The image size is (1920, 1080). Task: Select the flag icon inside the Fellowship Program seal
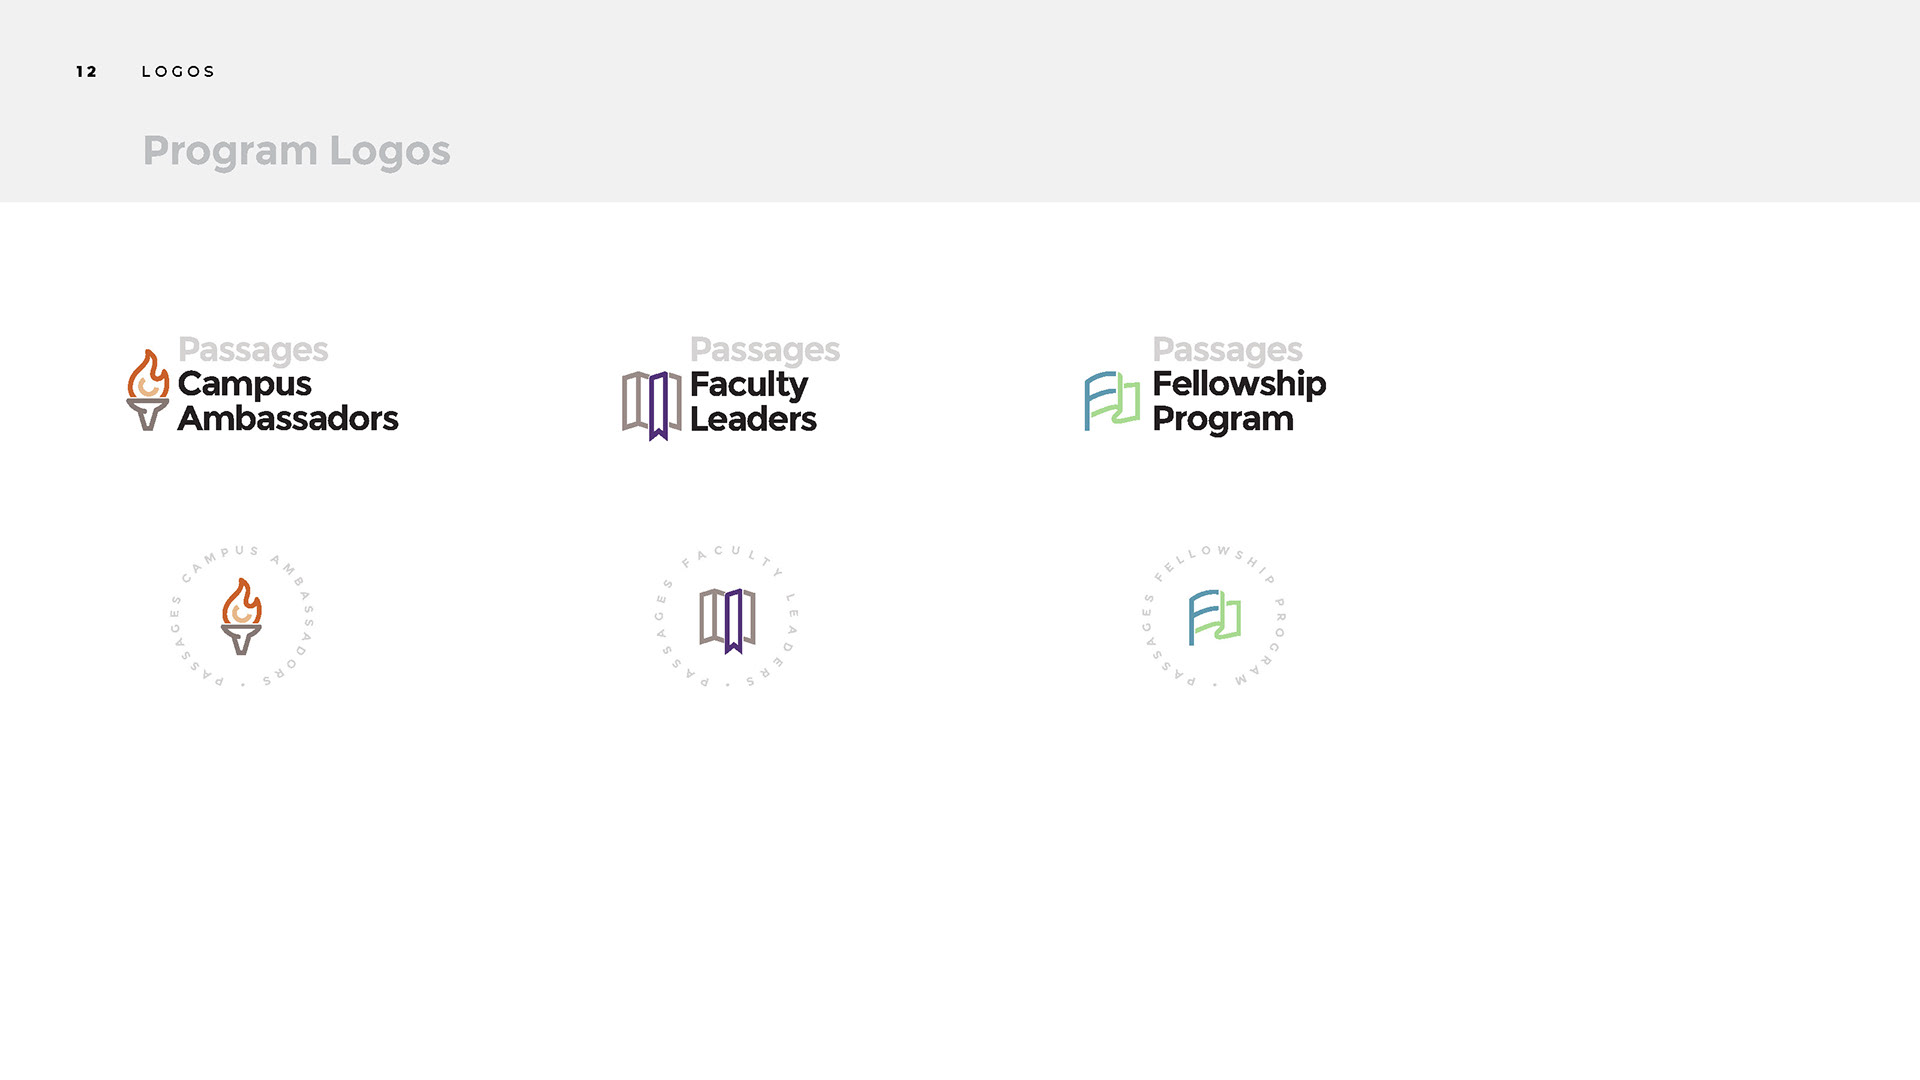tap(1215, 617)
